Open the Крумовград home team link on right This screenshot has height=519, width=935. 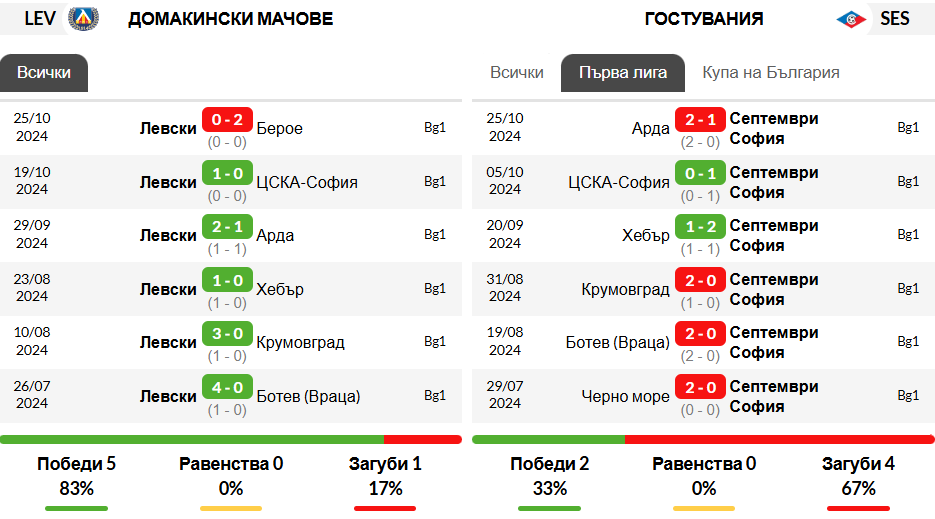click(625, 289)
